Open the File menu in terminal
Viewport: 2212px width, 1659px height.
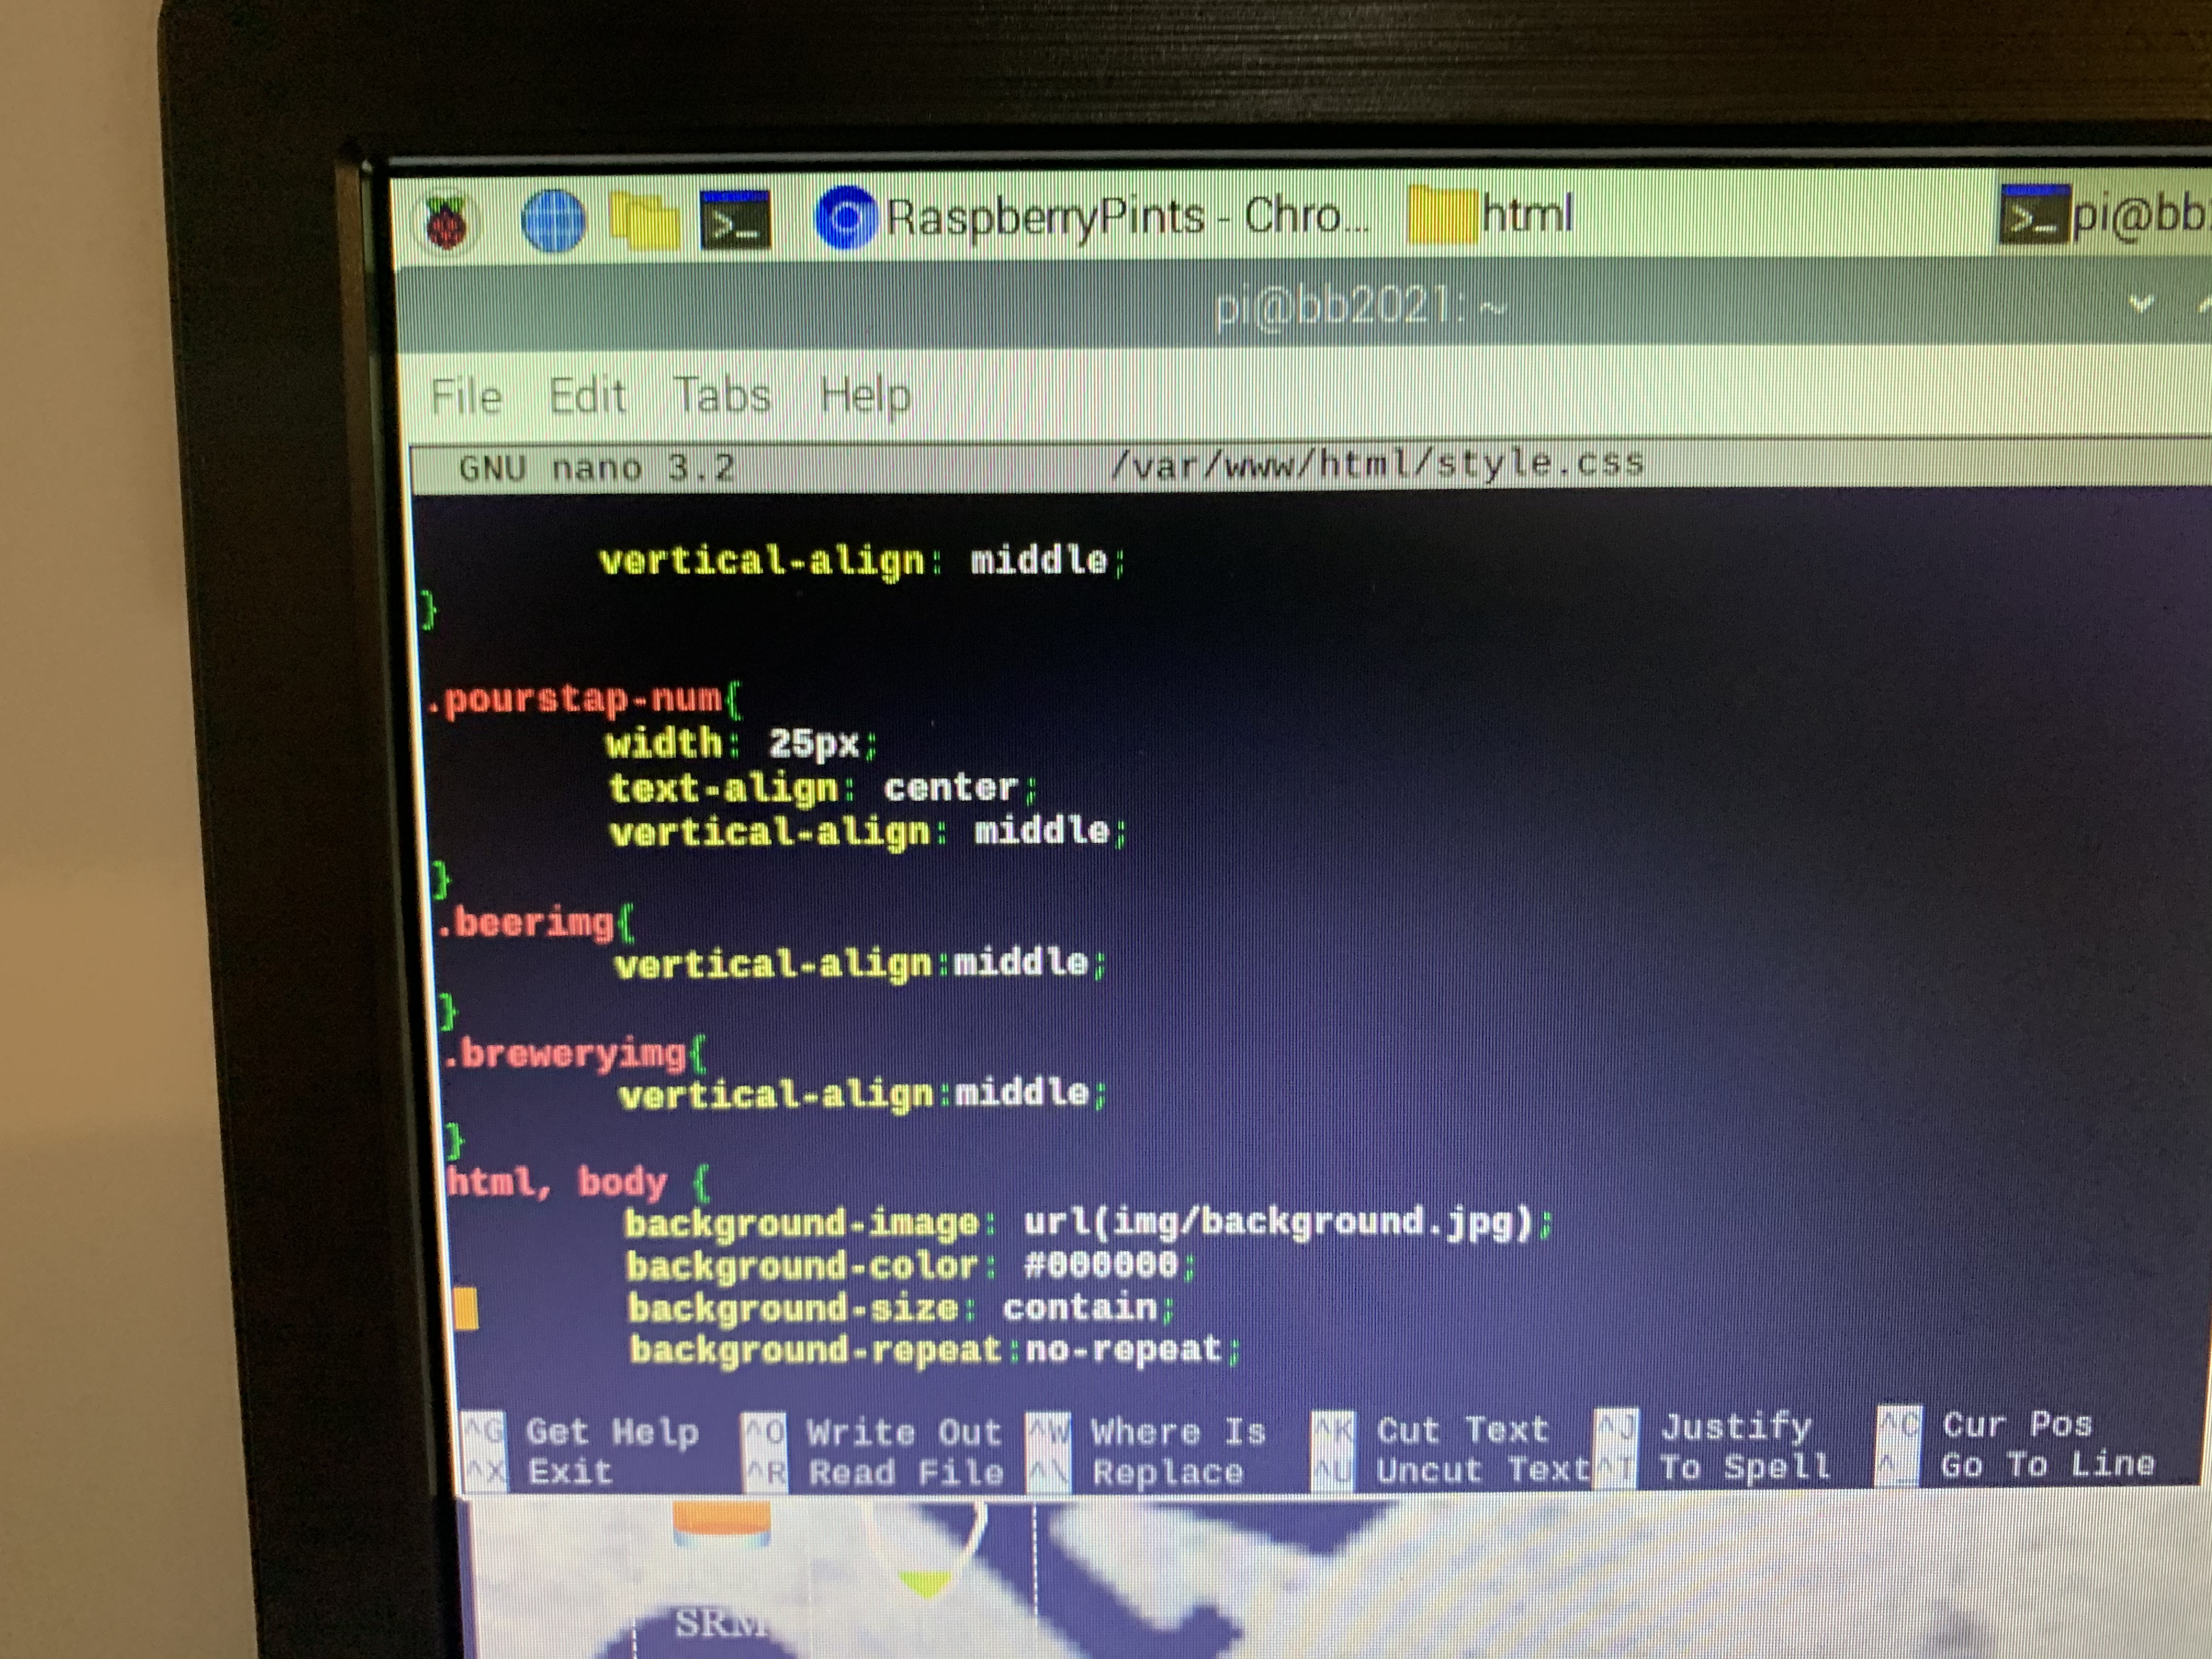466,396
